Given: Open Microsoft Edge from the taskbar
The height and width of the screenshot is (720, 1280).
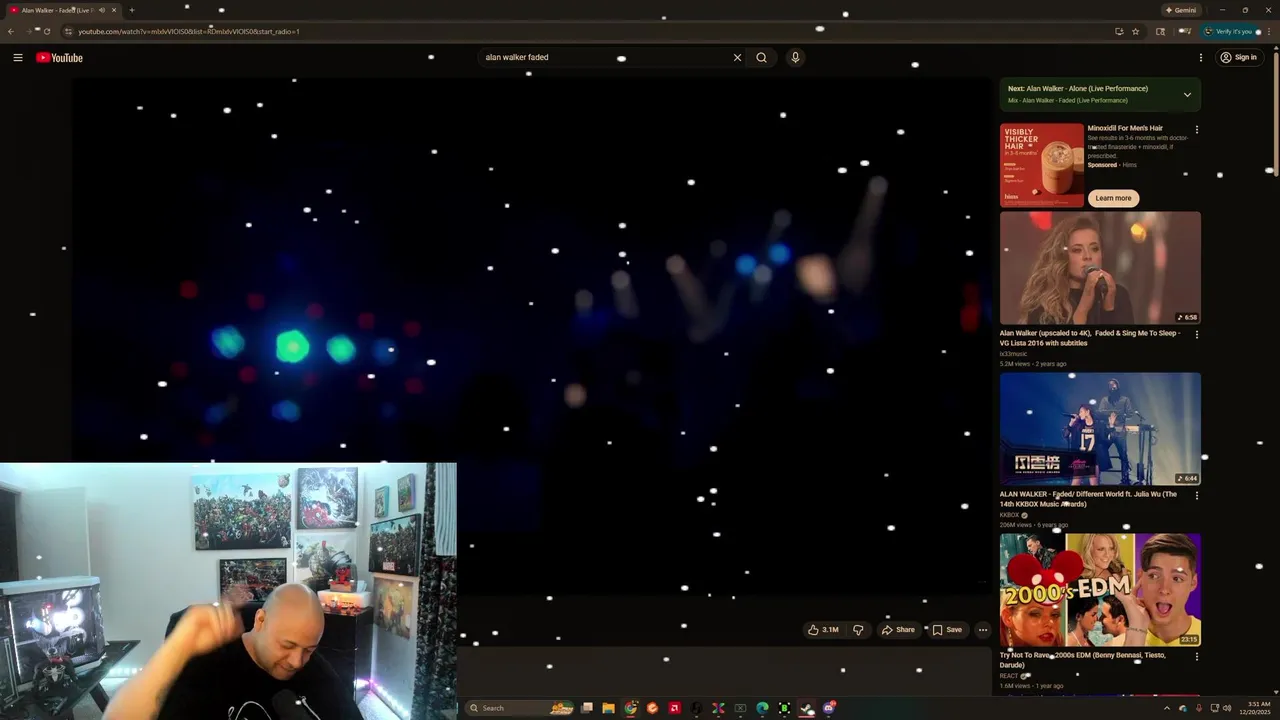Looking at the screenshot, I should pyautogui.click(x=762, y=708).
